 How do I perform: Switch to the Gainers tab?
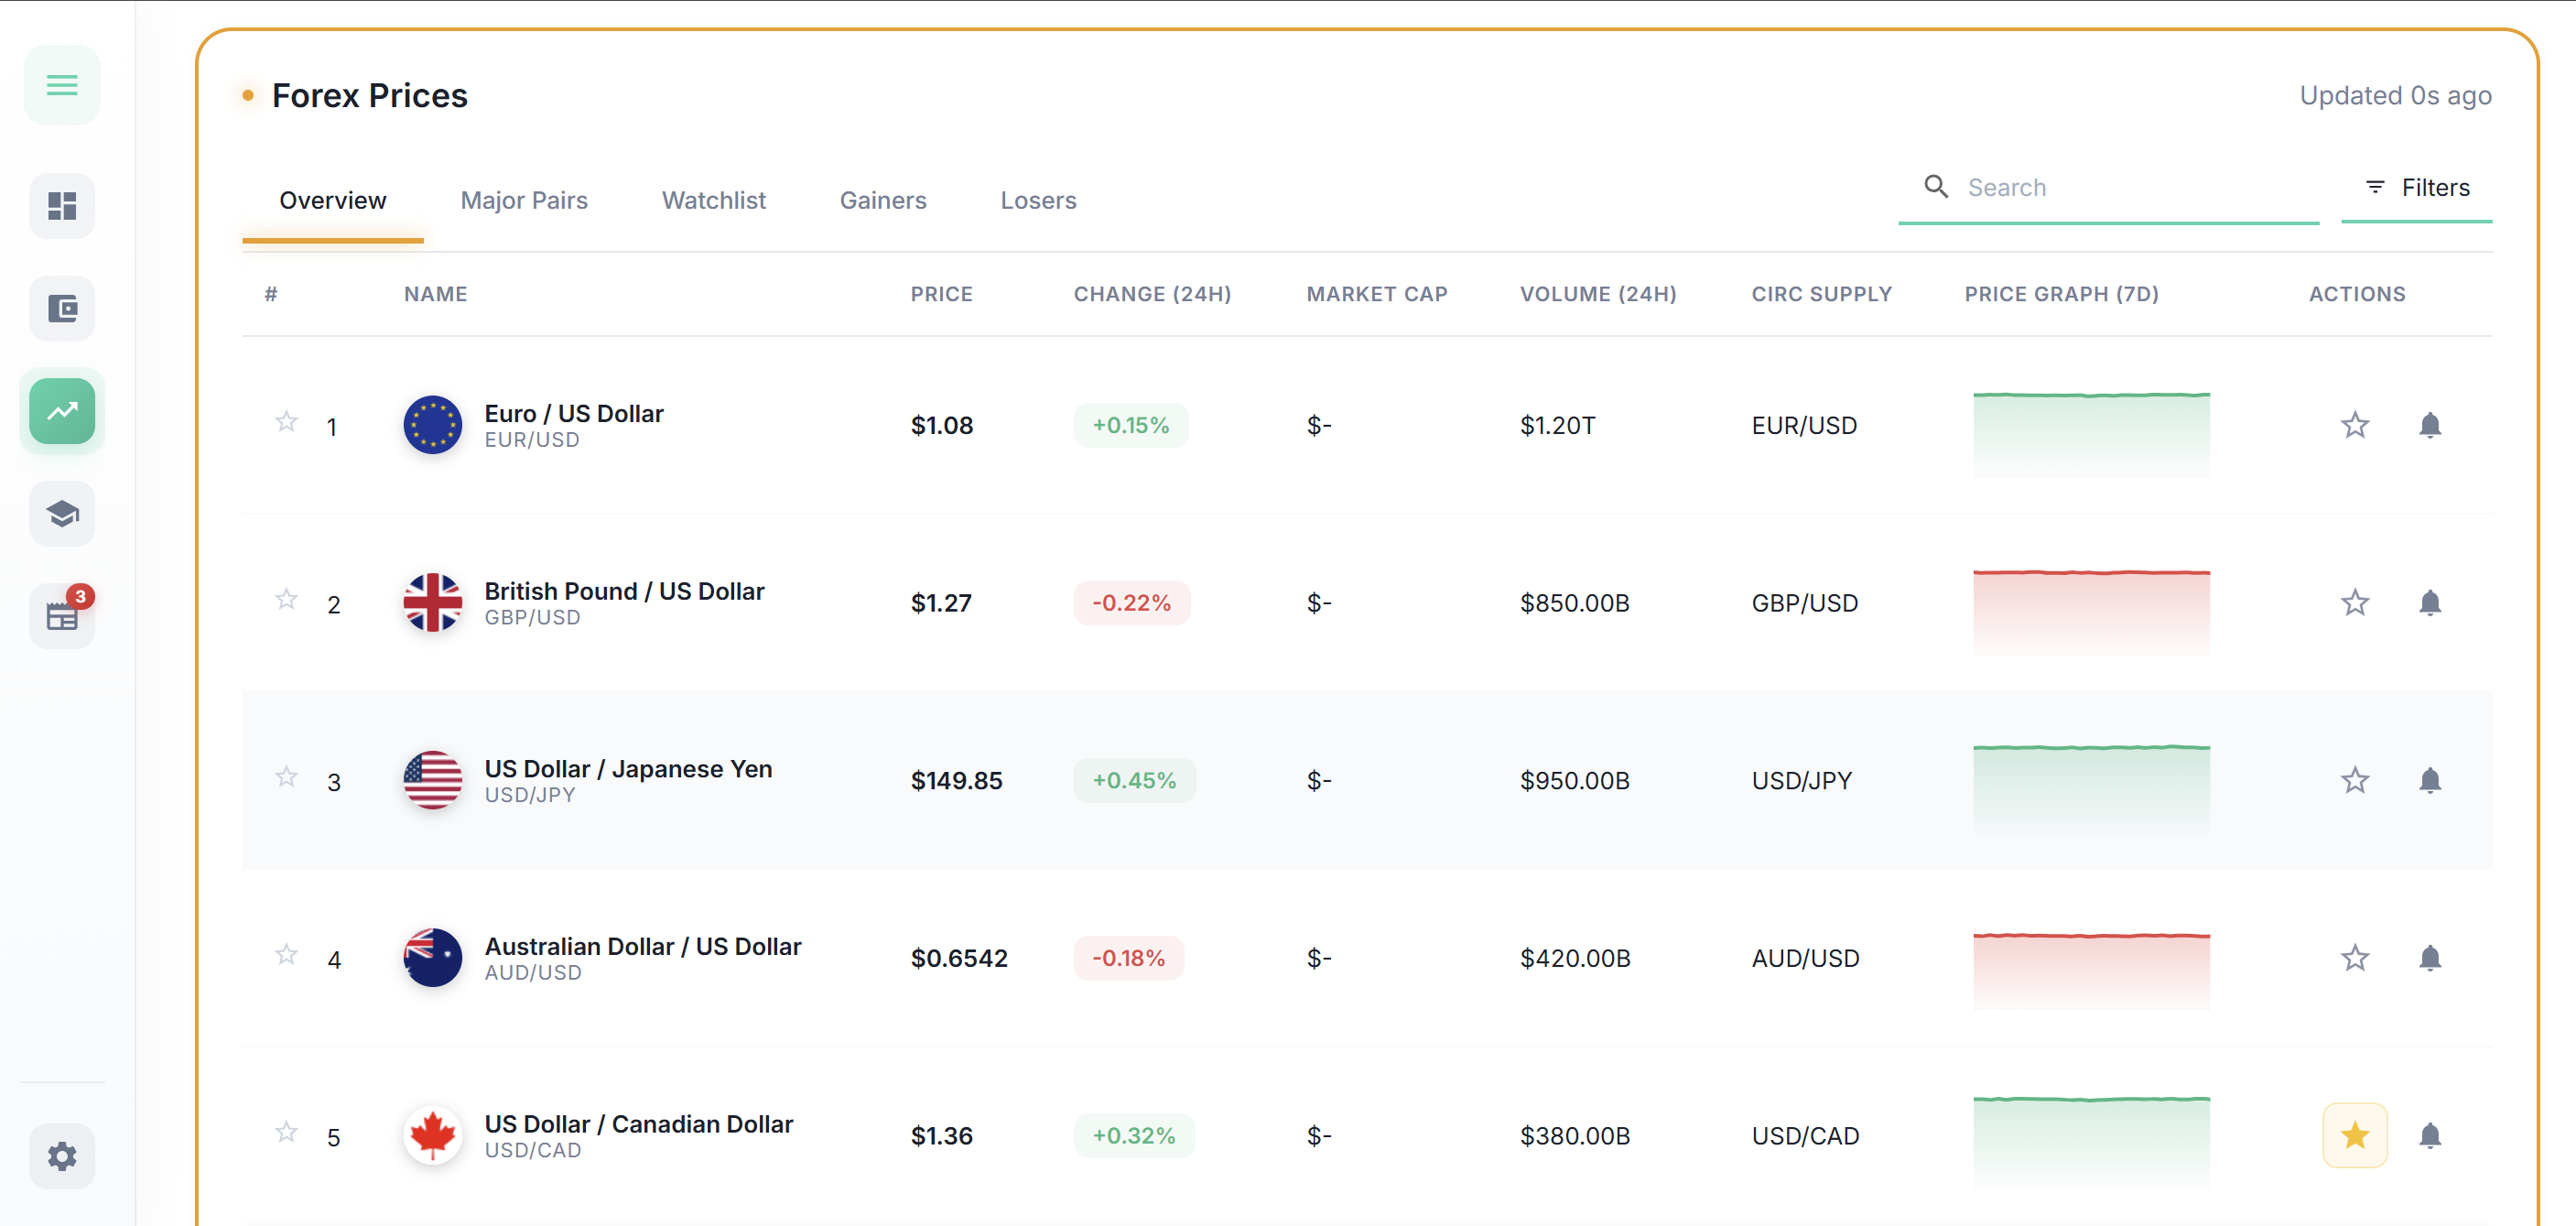882,201
